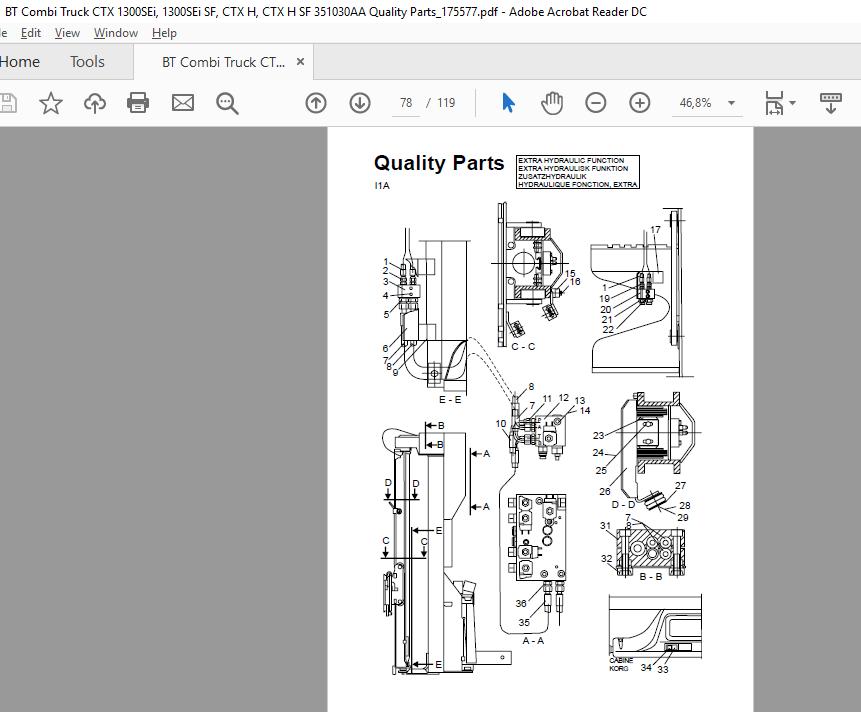Click the B - B section label
Screen dimensions: 861x712
click(651, 577)
